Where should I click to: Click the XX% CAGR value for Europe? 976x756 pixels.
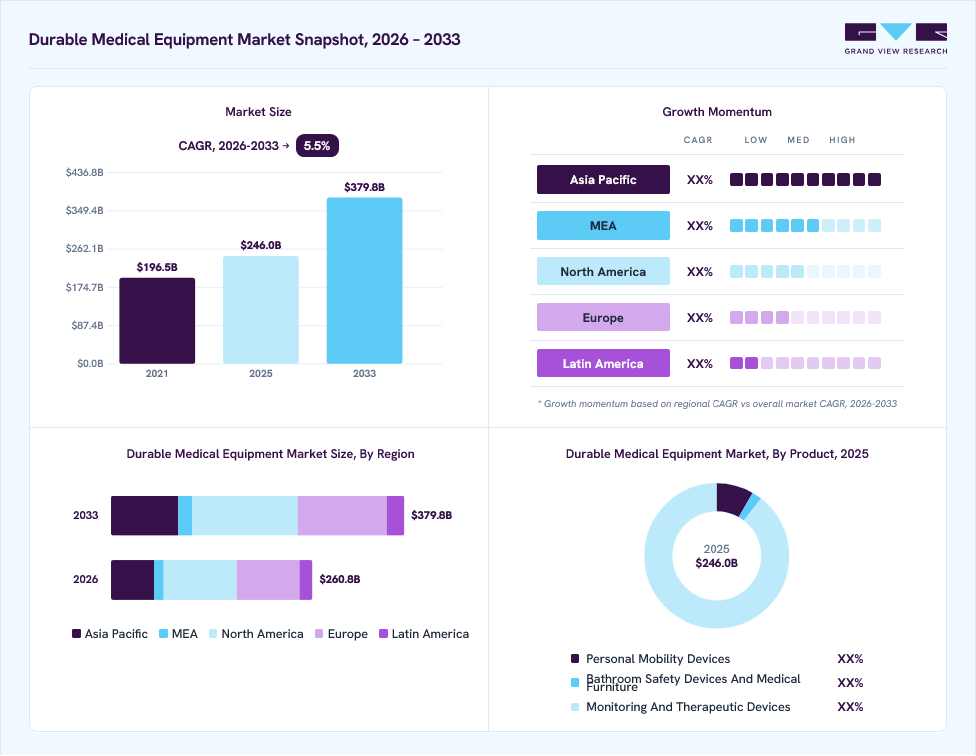pos(700,318)
